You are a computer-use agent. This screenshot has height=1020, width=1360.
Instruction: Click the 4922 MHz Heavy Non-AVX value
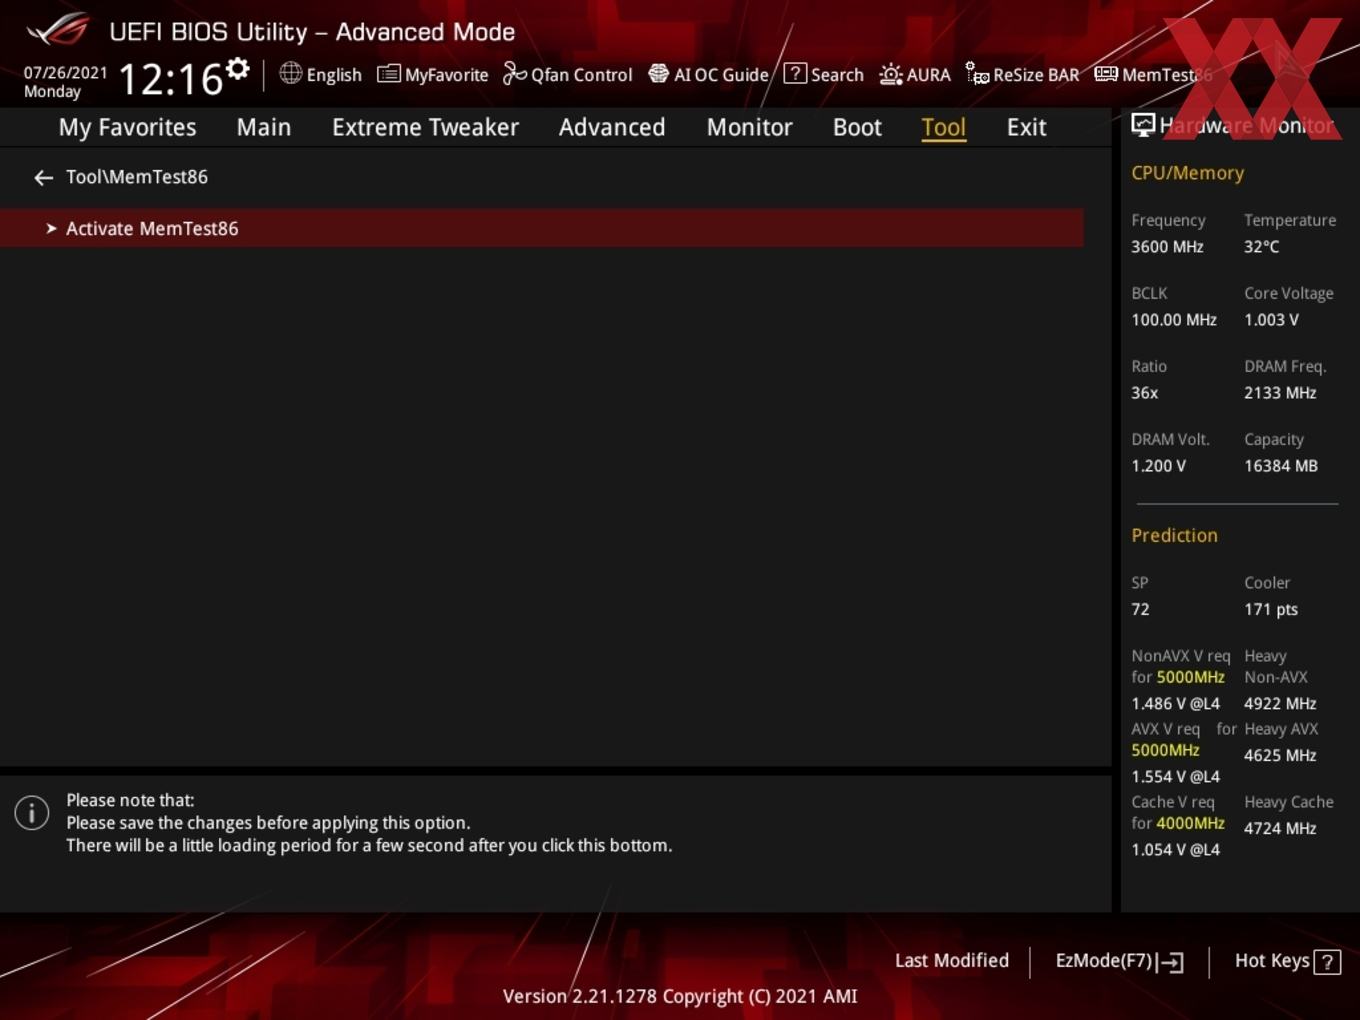(1280, 704)
